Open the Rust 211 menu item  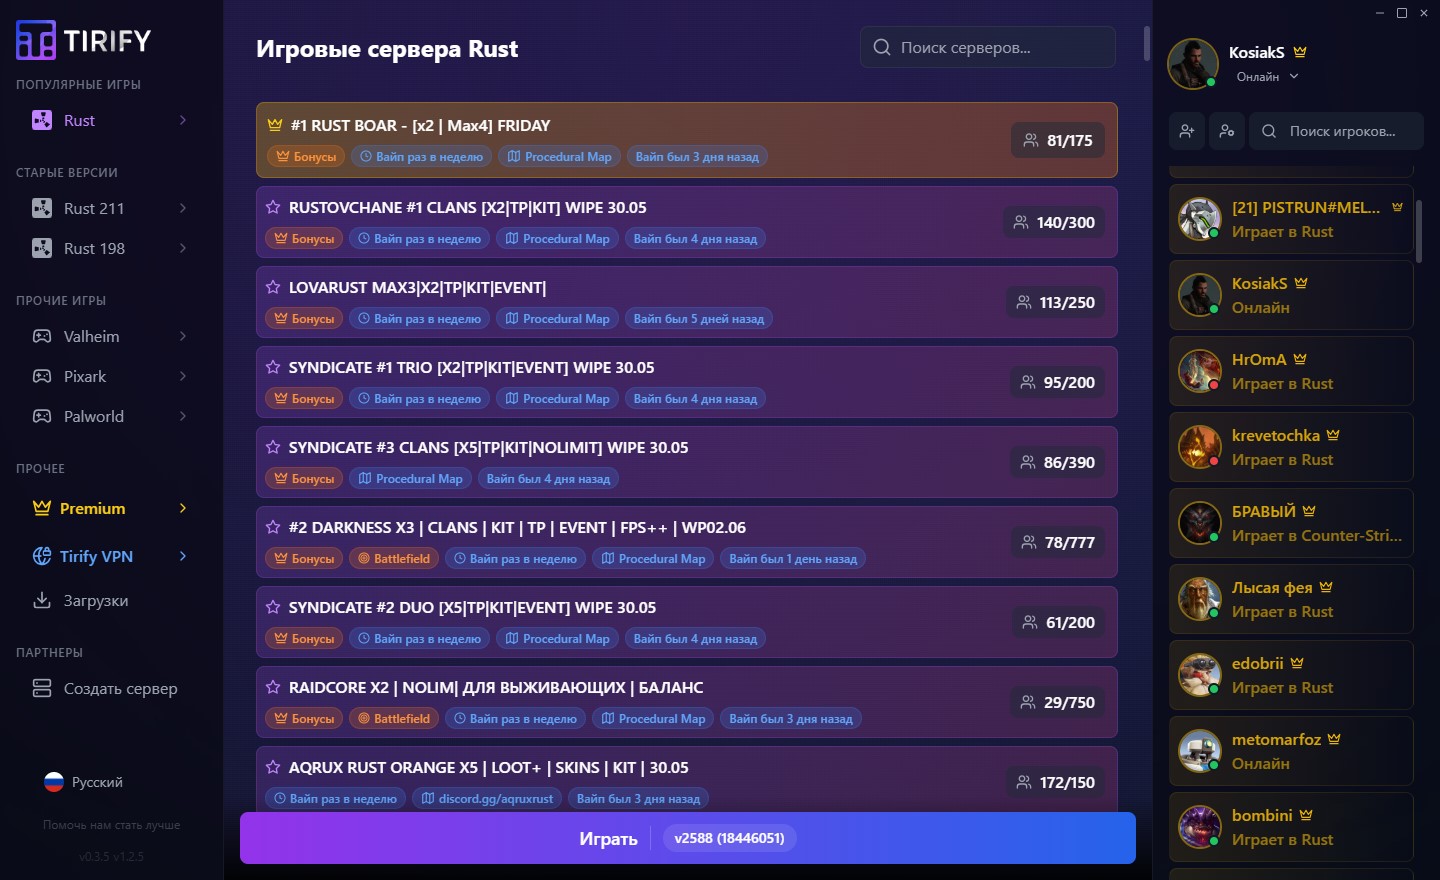(x=110, y=208)
